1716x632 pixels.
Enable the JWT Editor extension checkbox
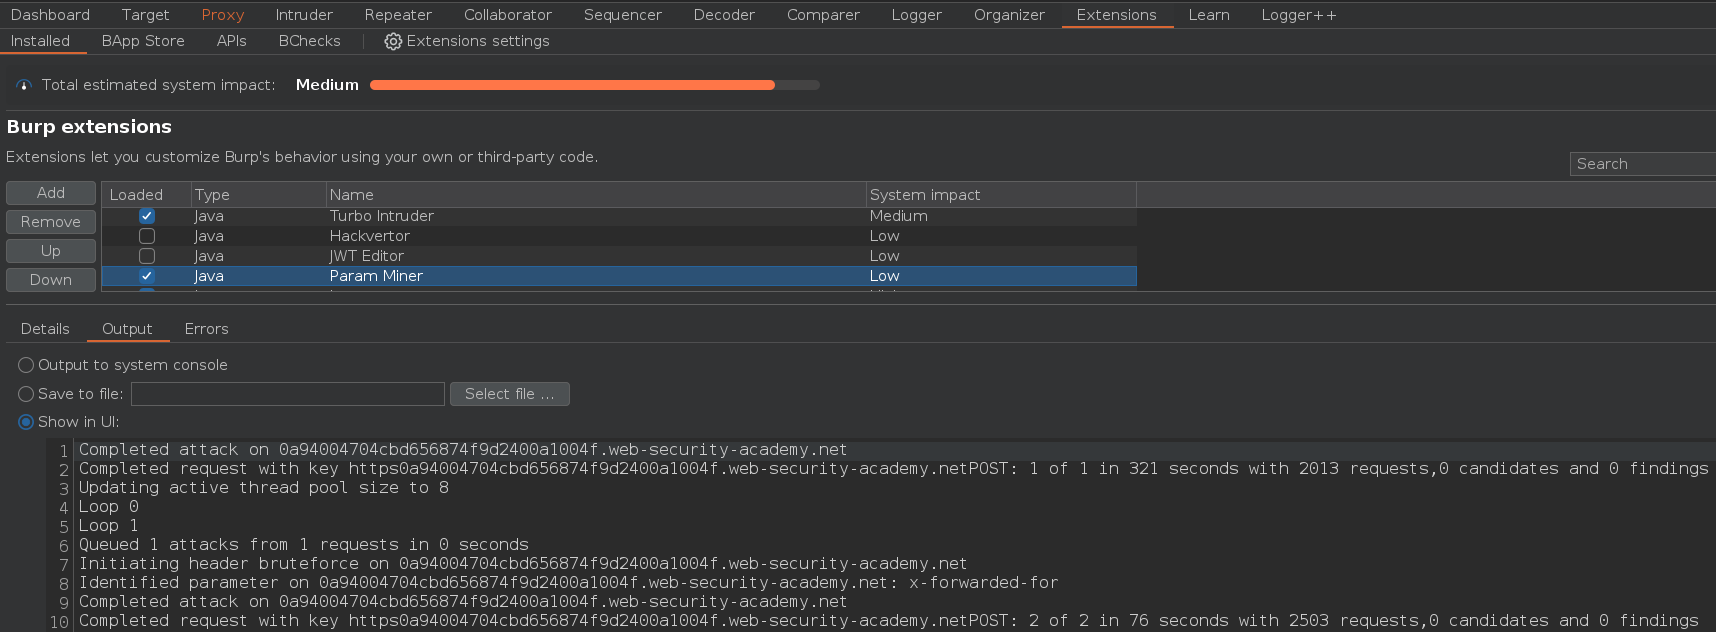pyautogui.click(x=147, y=256)
